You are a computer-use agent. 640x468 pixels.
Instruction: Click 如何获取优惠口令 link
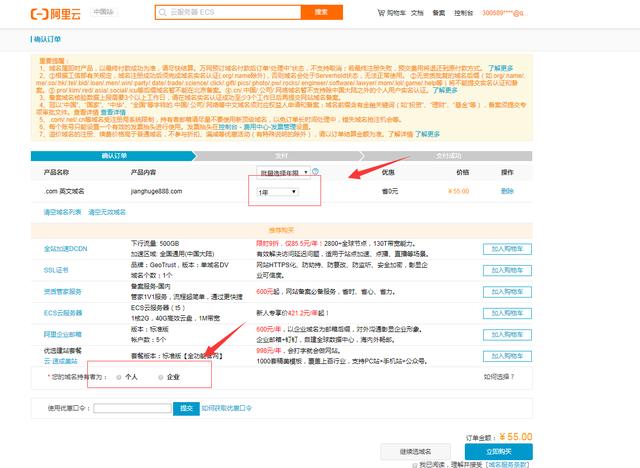click(227, 408)
